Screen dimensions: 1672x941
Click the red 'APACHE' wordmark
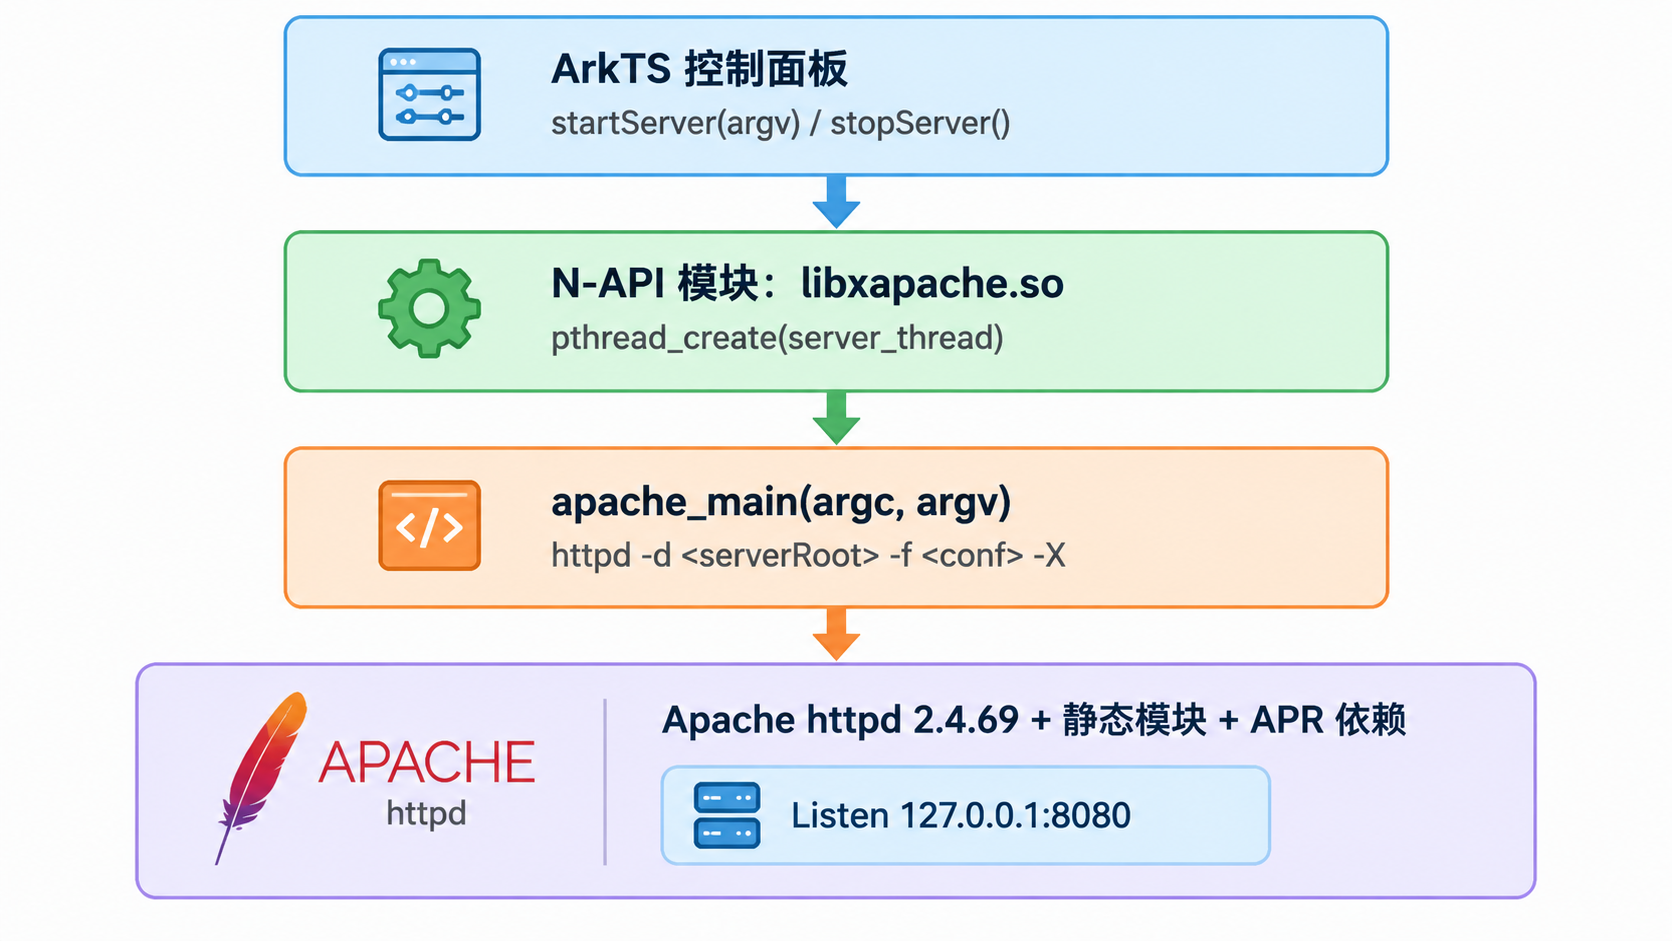click(x=427, y=763)
